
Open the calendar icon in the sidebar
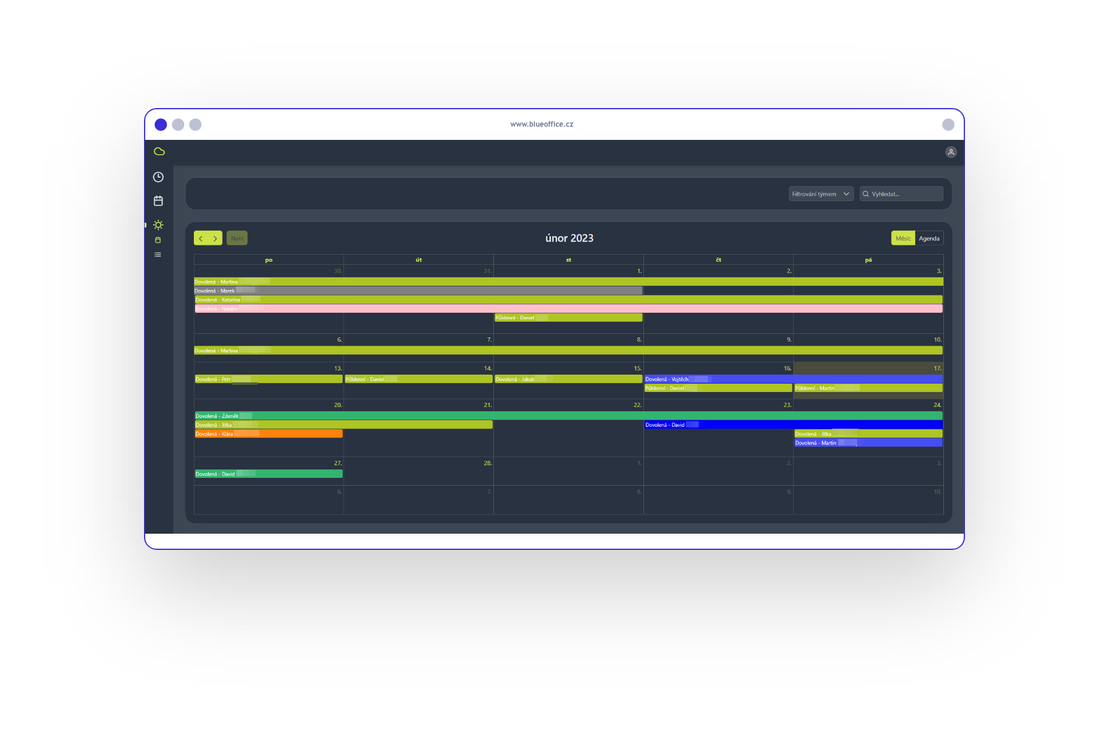tap(158, 201)
